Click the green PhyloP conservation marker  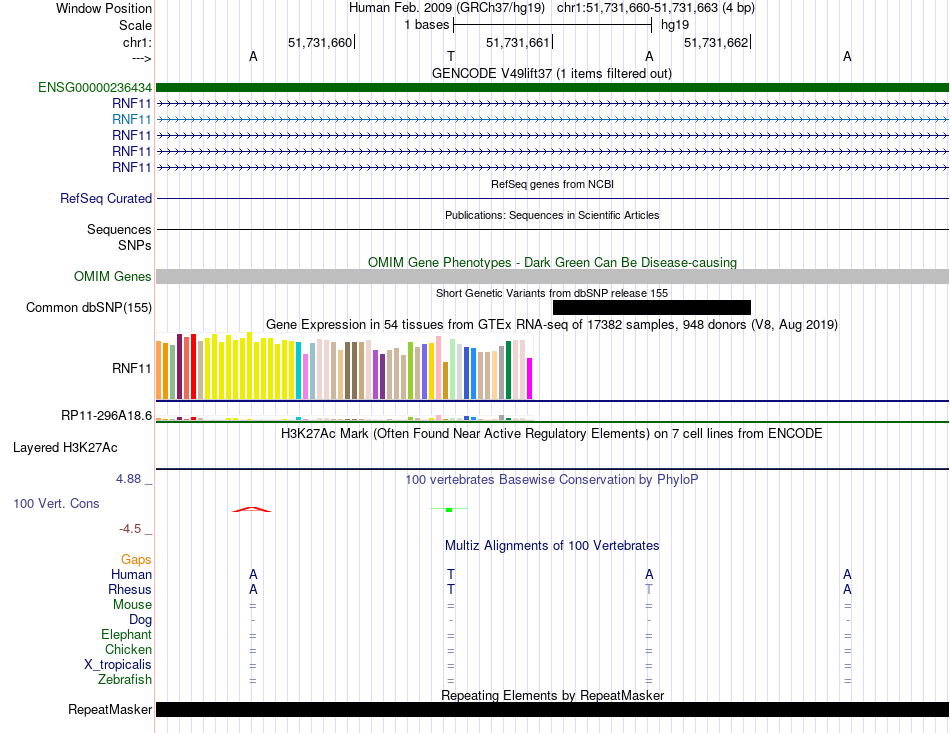pyautogui.click(x=449, y=509)
